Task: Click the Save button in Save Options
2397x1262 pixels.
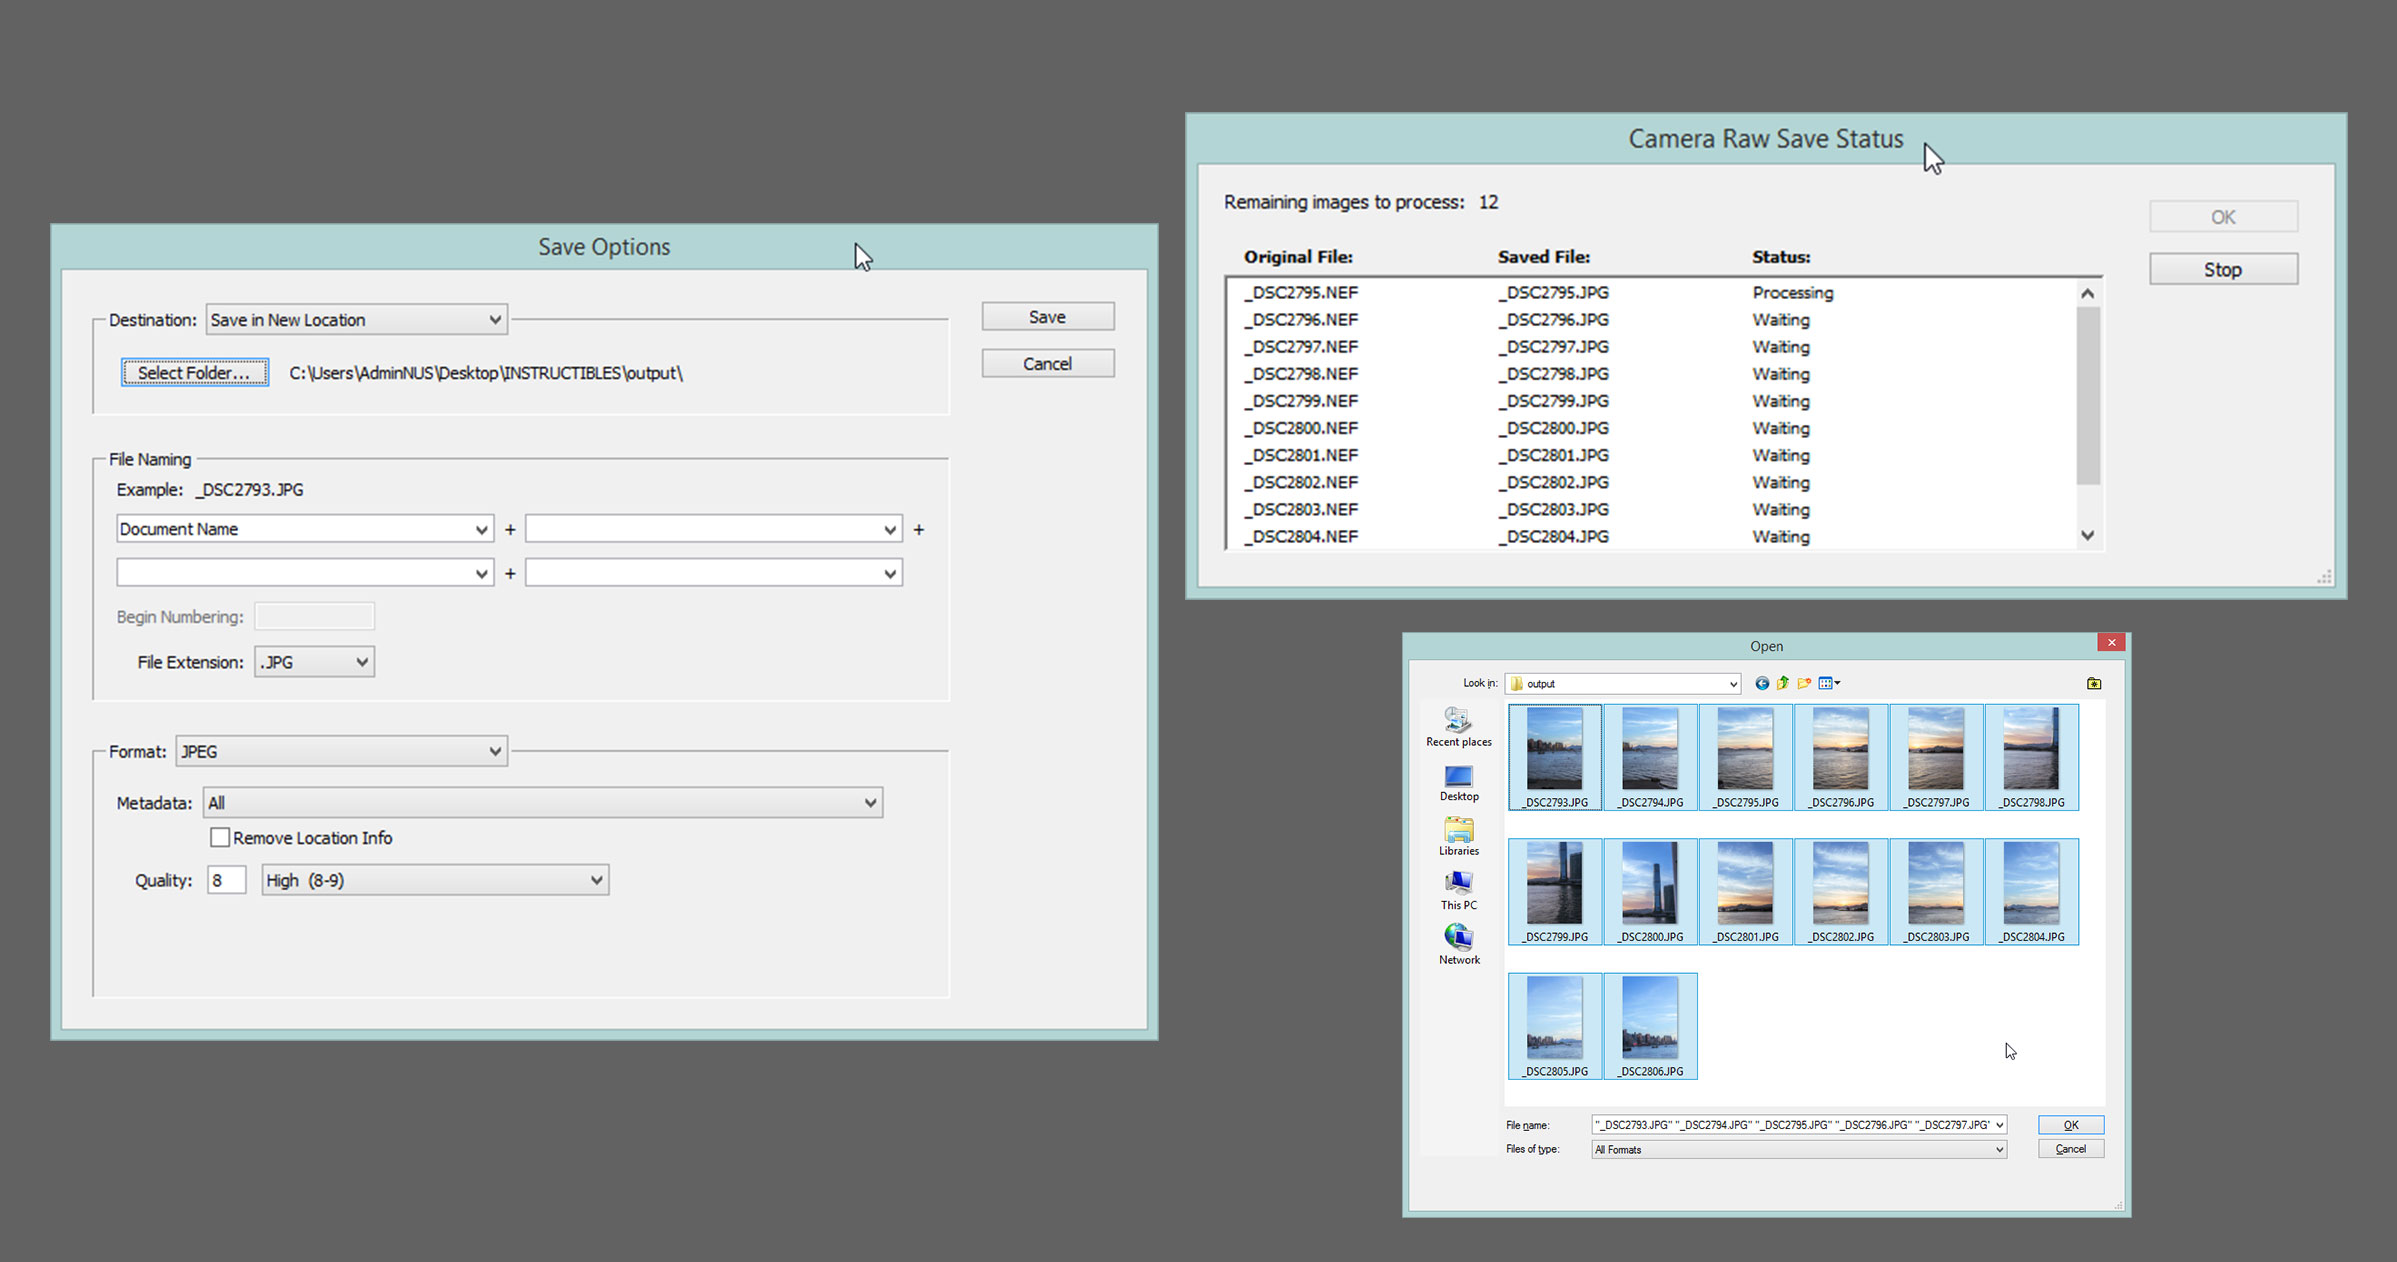Action: pyautogui.click(x=1045, y=314)
